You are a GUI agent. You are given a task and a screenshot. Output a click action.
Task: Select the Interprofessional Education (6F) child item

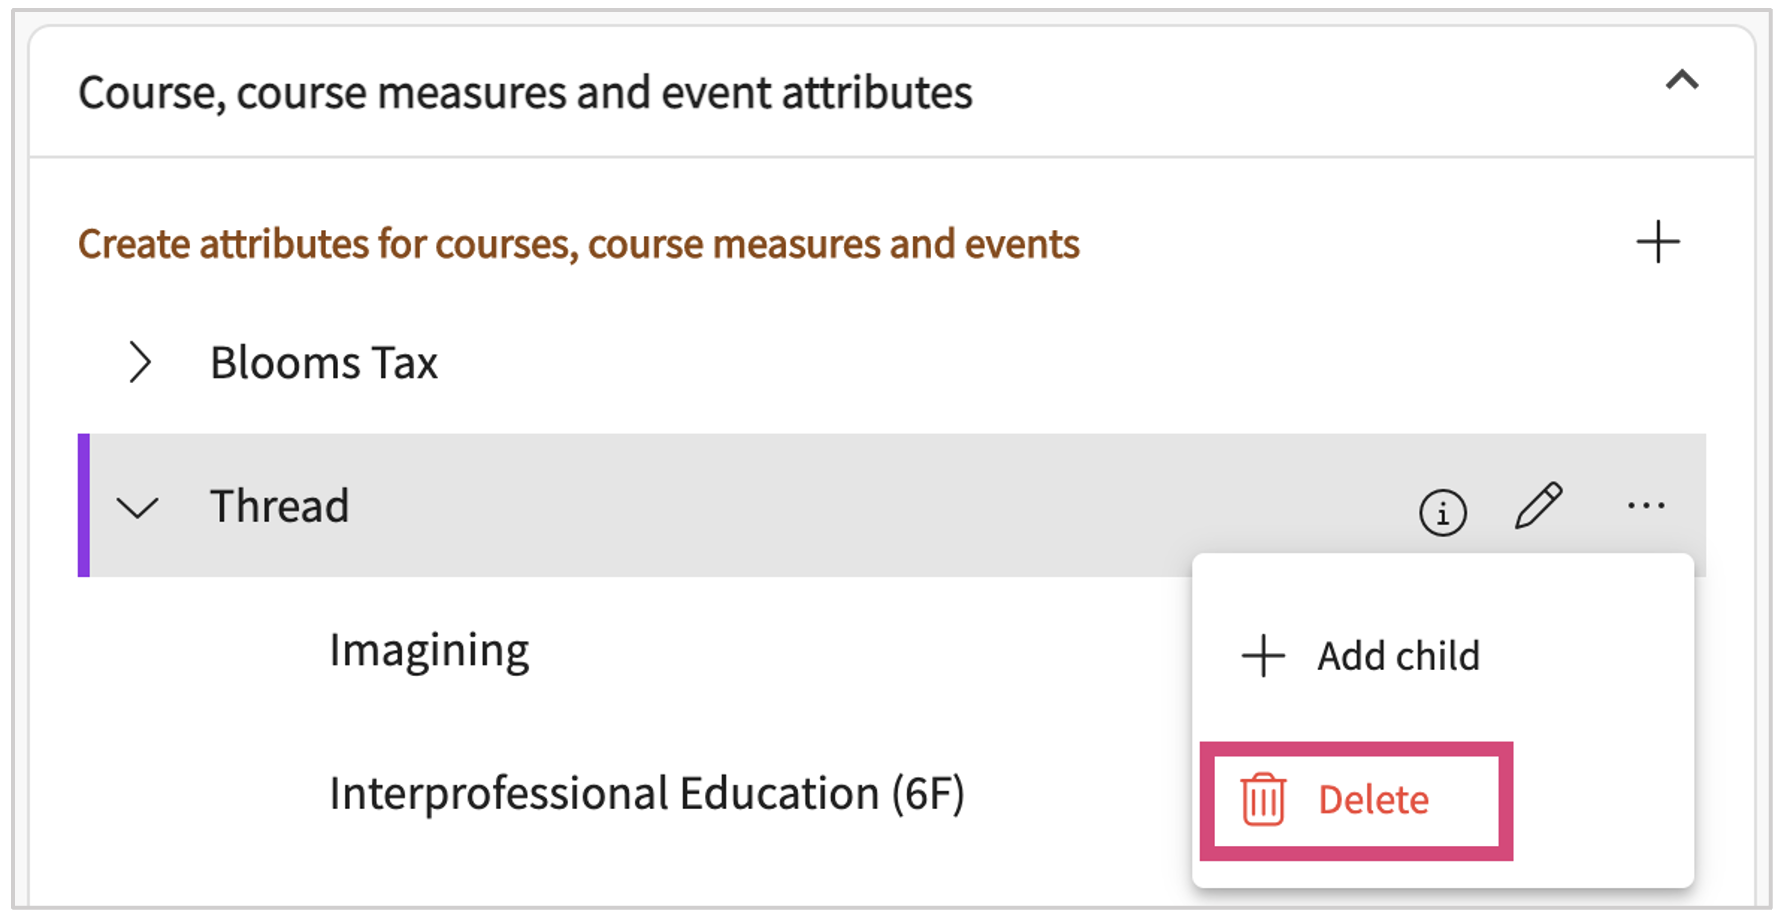(x=646, y=794)
